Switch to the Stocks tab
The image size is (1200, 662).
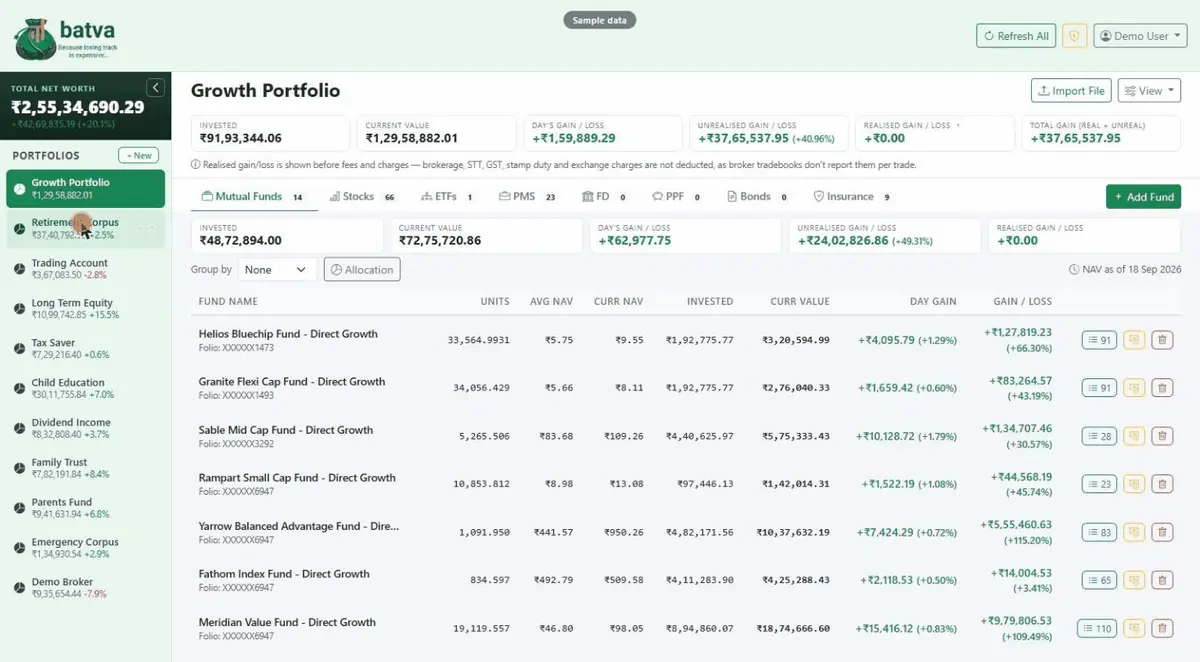[362, 197]
